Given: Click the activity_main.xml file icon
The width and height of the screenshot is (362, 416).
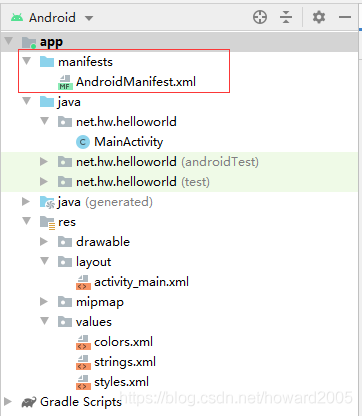Looking at the screenshot, I should pyautogui.click(x=83, y=282).
